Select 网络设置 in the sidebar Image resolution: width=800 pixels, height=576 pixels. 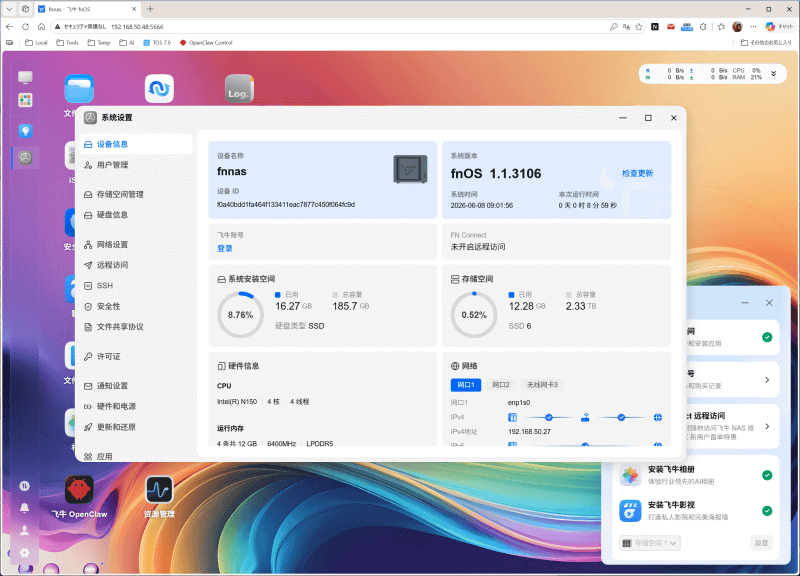click(x=135, y=244)
